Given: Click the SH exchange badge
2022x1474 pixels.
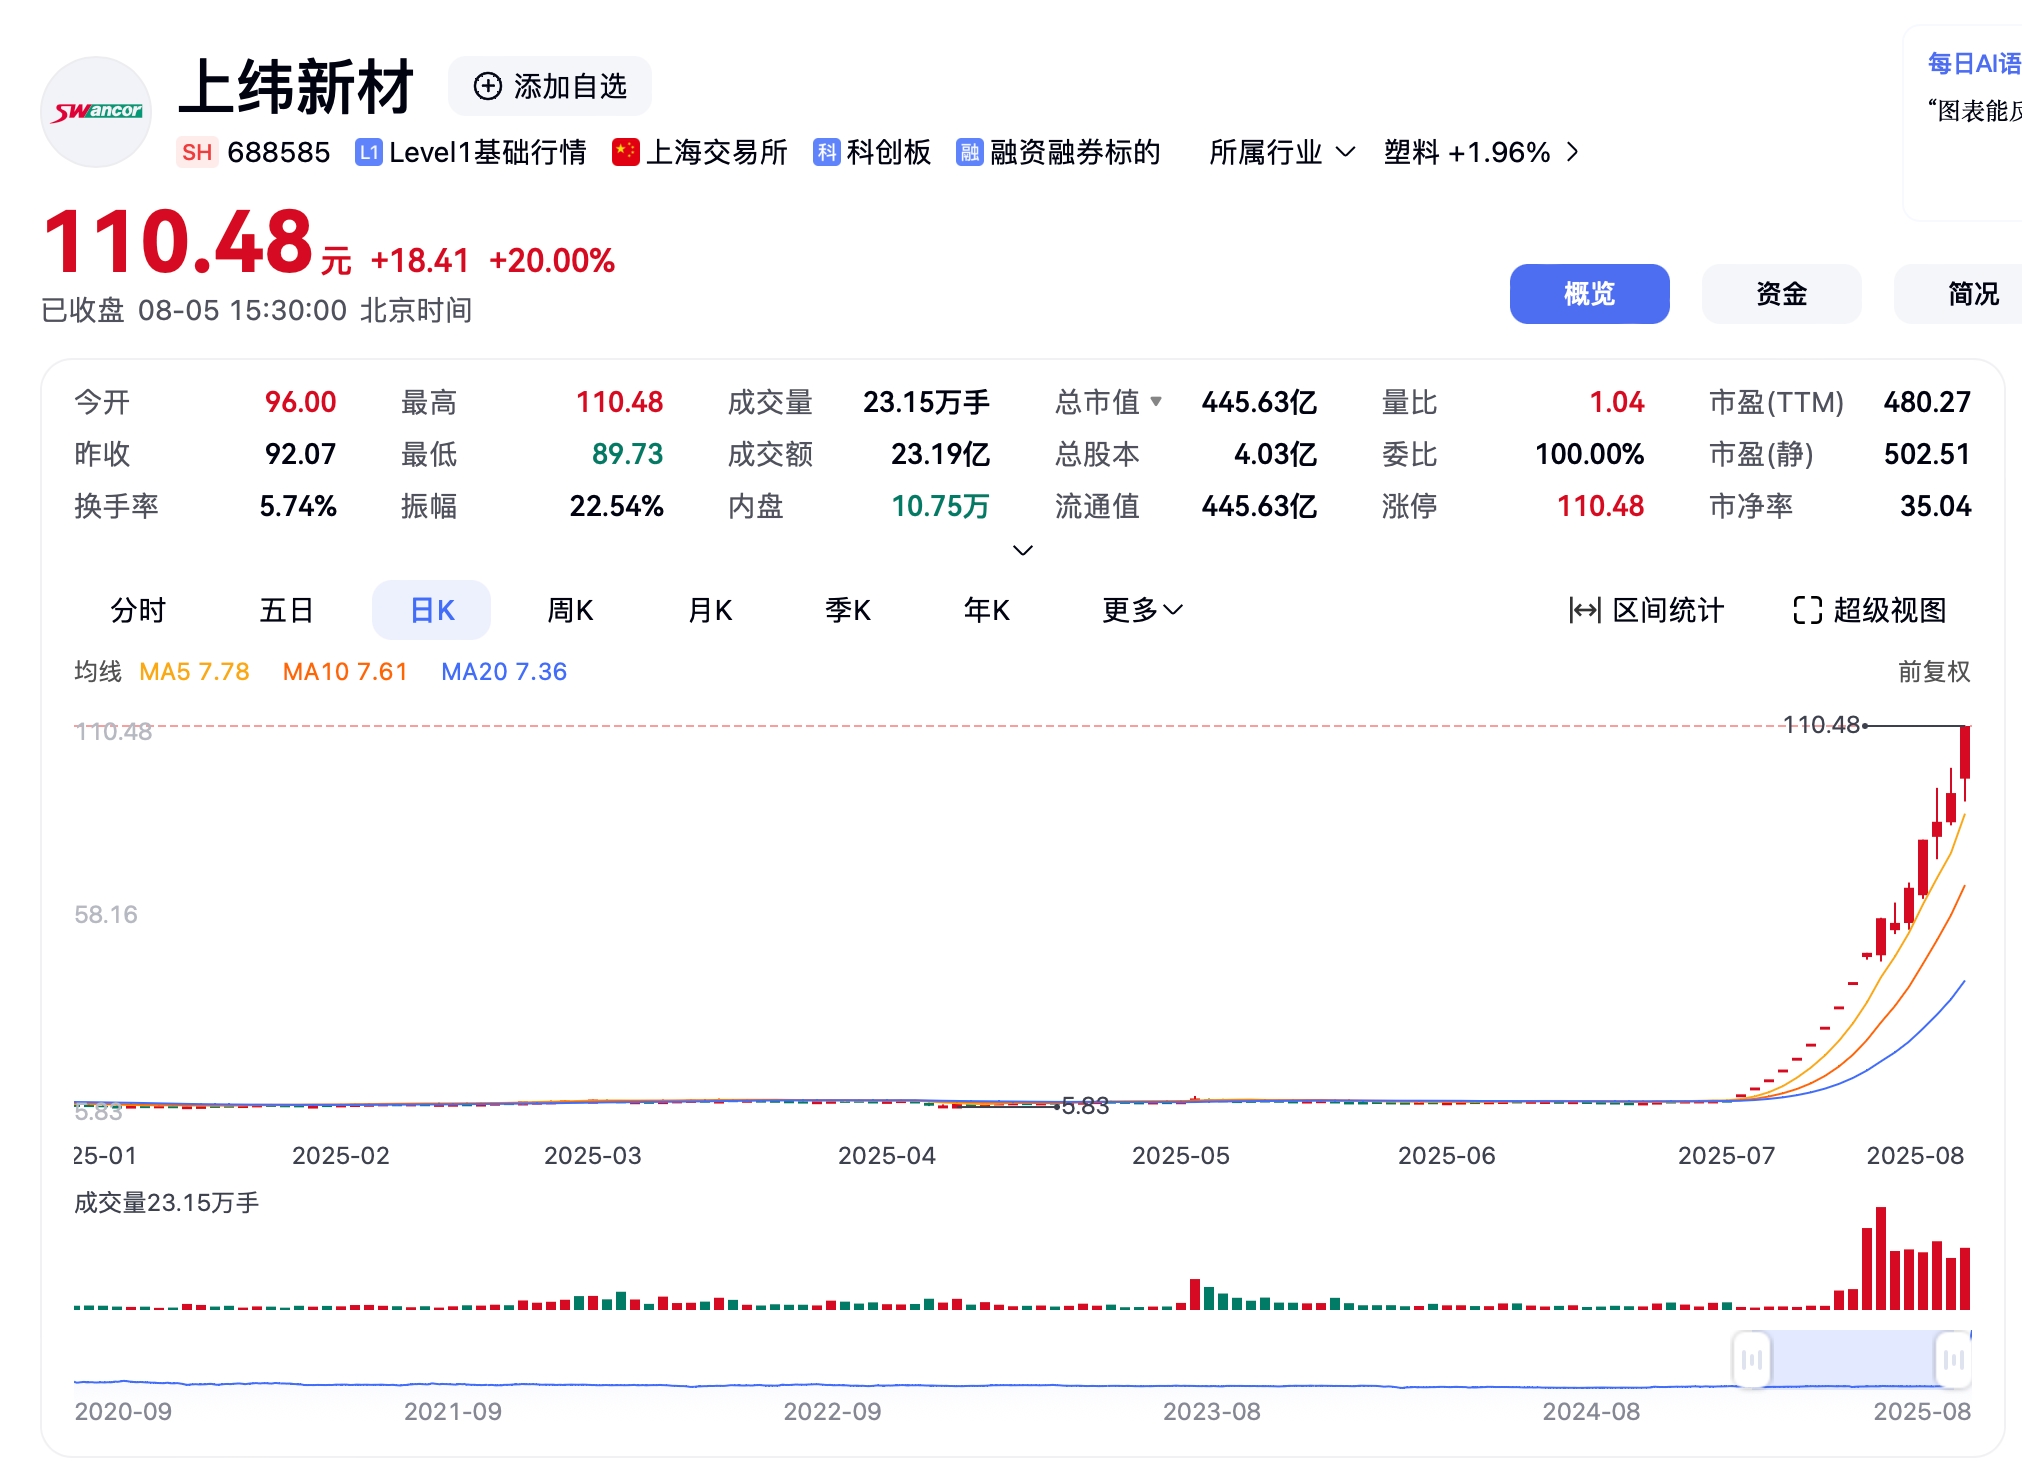Looking at the screenshot, I should coord(197,152).
